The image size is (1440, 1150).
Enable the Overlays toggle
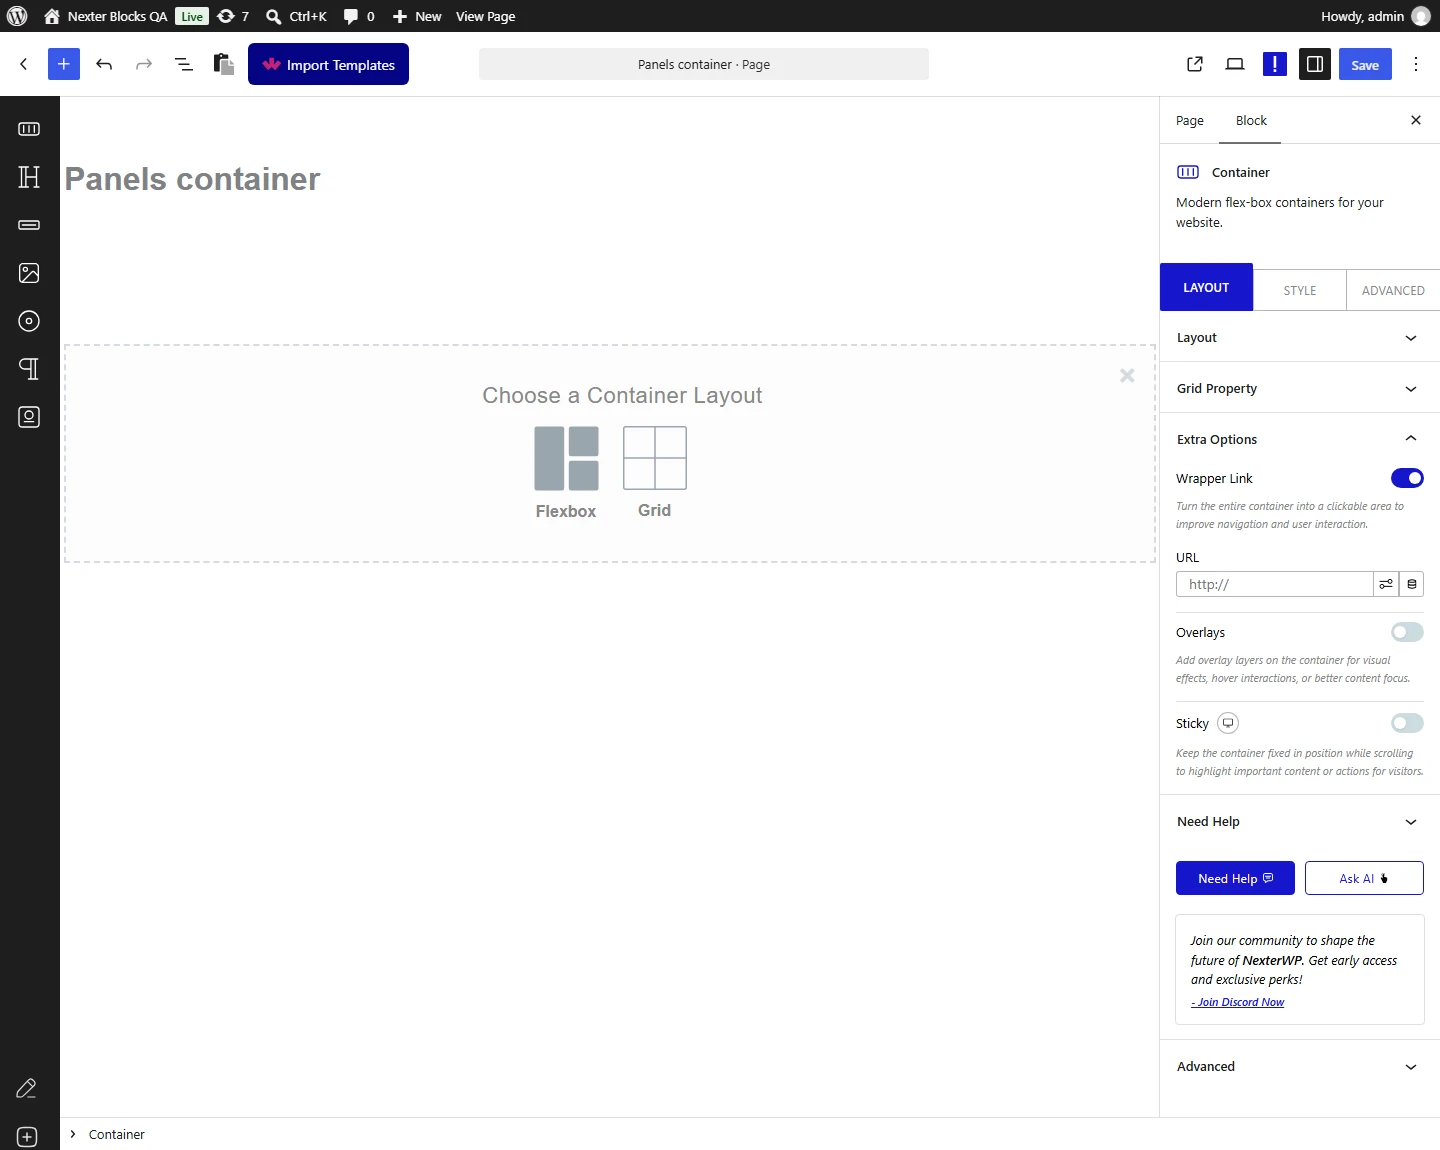pyautogui.click(x=1407, y=632)
